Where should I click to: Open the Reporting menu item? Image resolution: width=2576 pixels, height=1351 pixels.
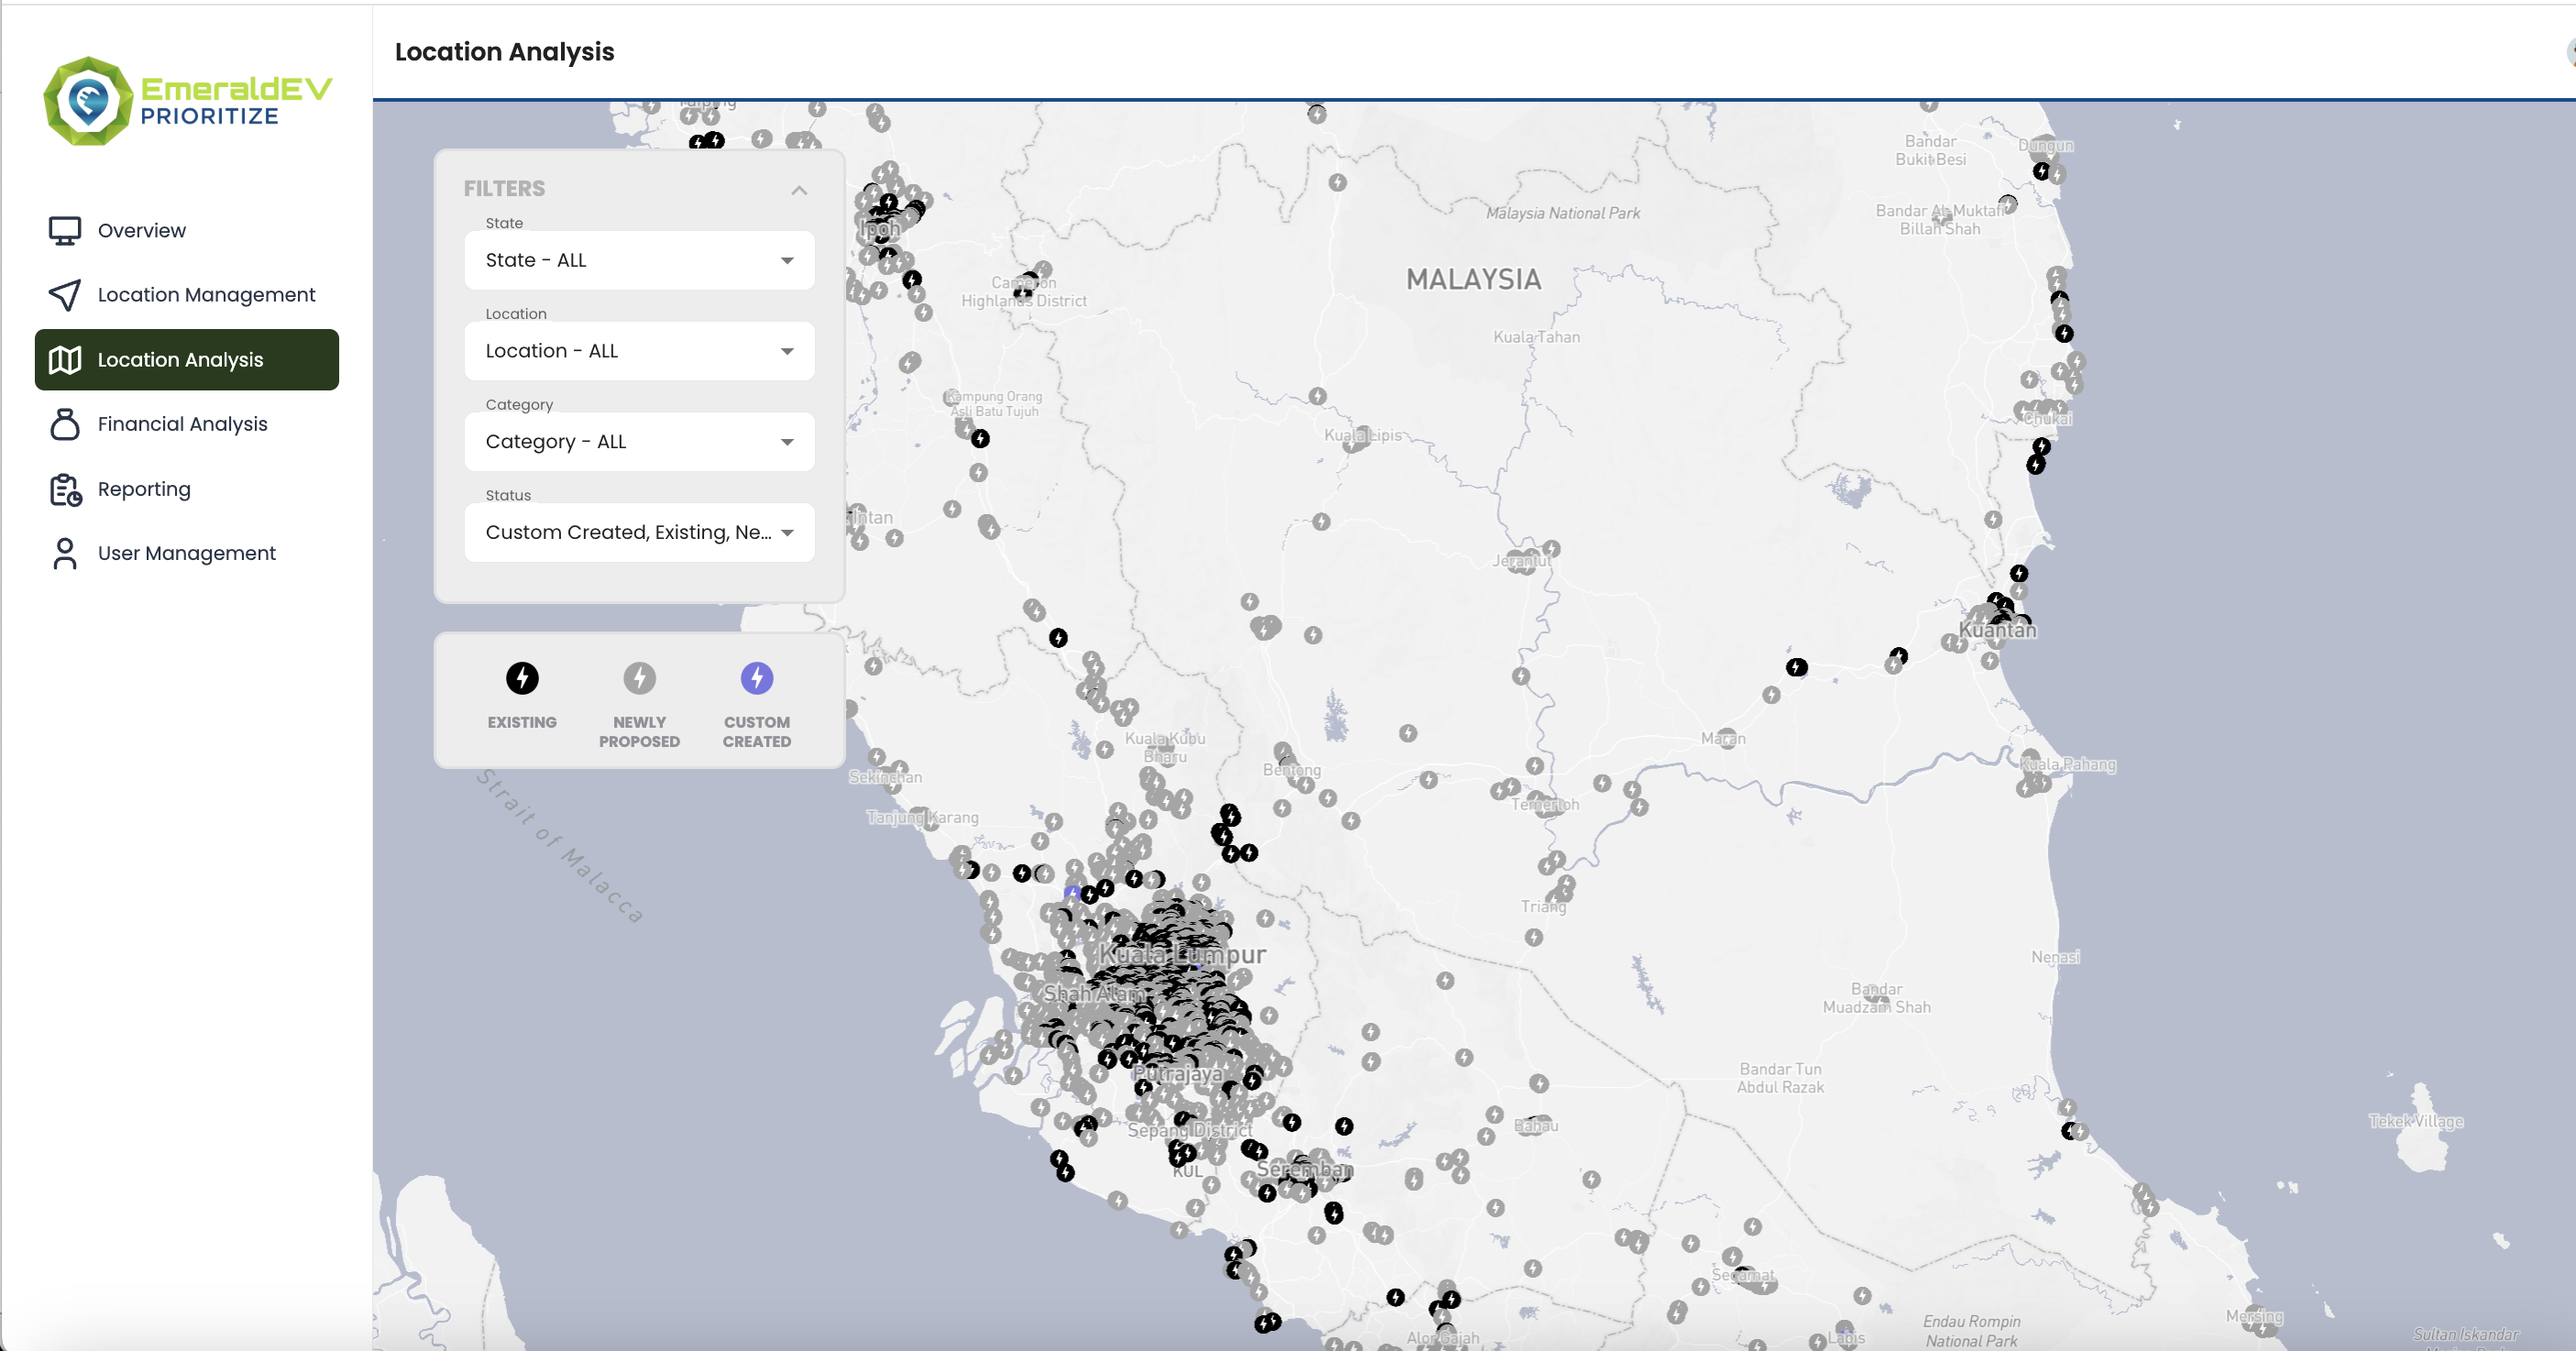tap(143, 489)
